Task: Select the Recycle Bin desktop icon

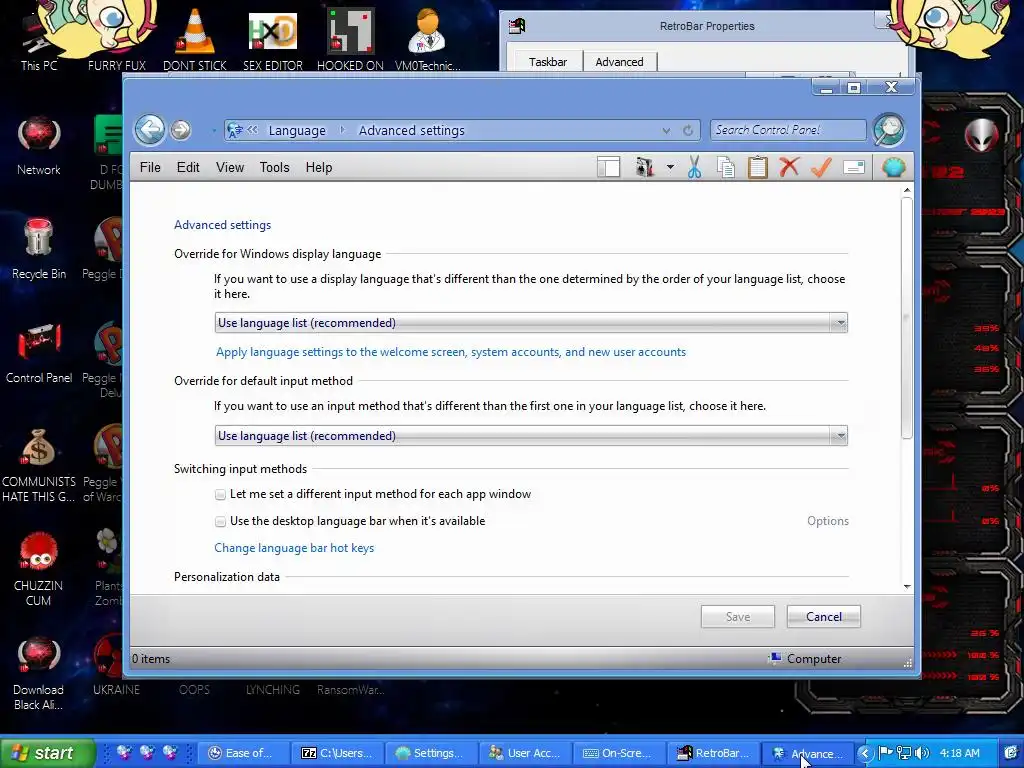Action: [39, 249]
